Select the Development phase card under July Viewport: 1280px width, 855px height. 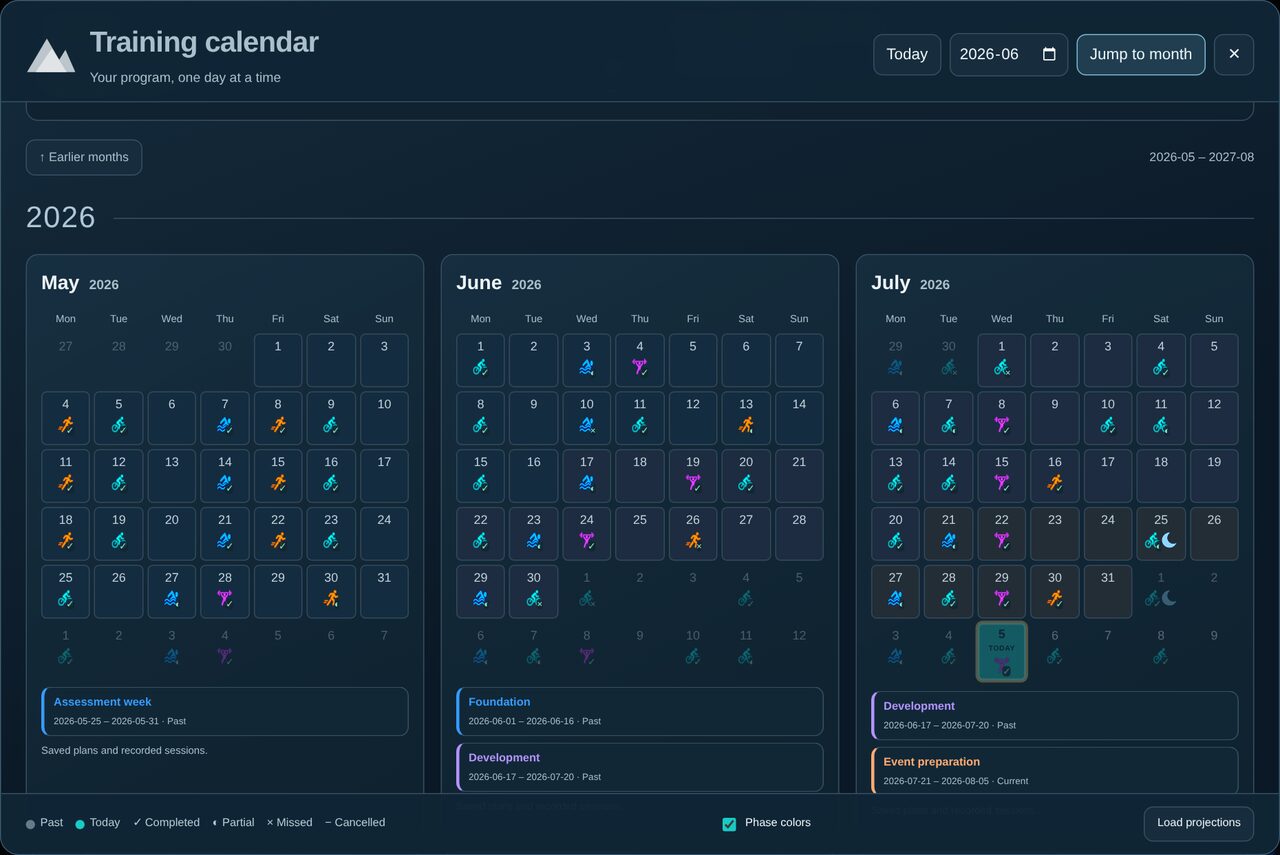click(x=1054, y=715)
